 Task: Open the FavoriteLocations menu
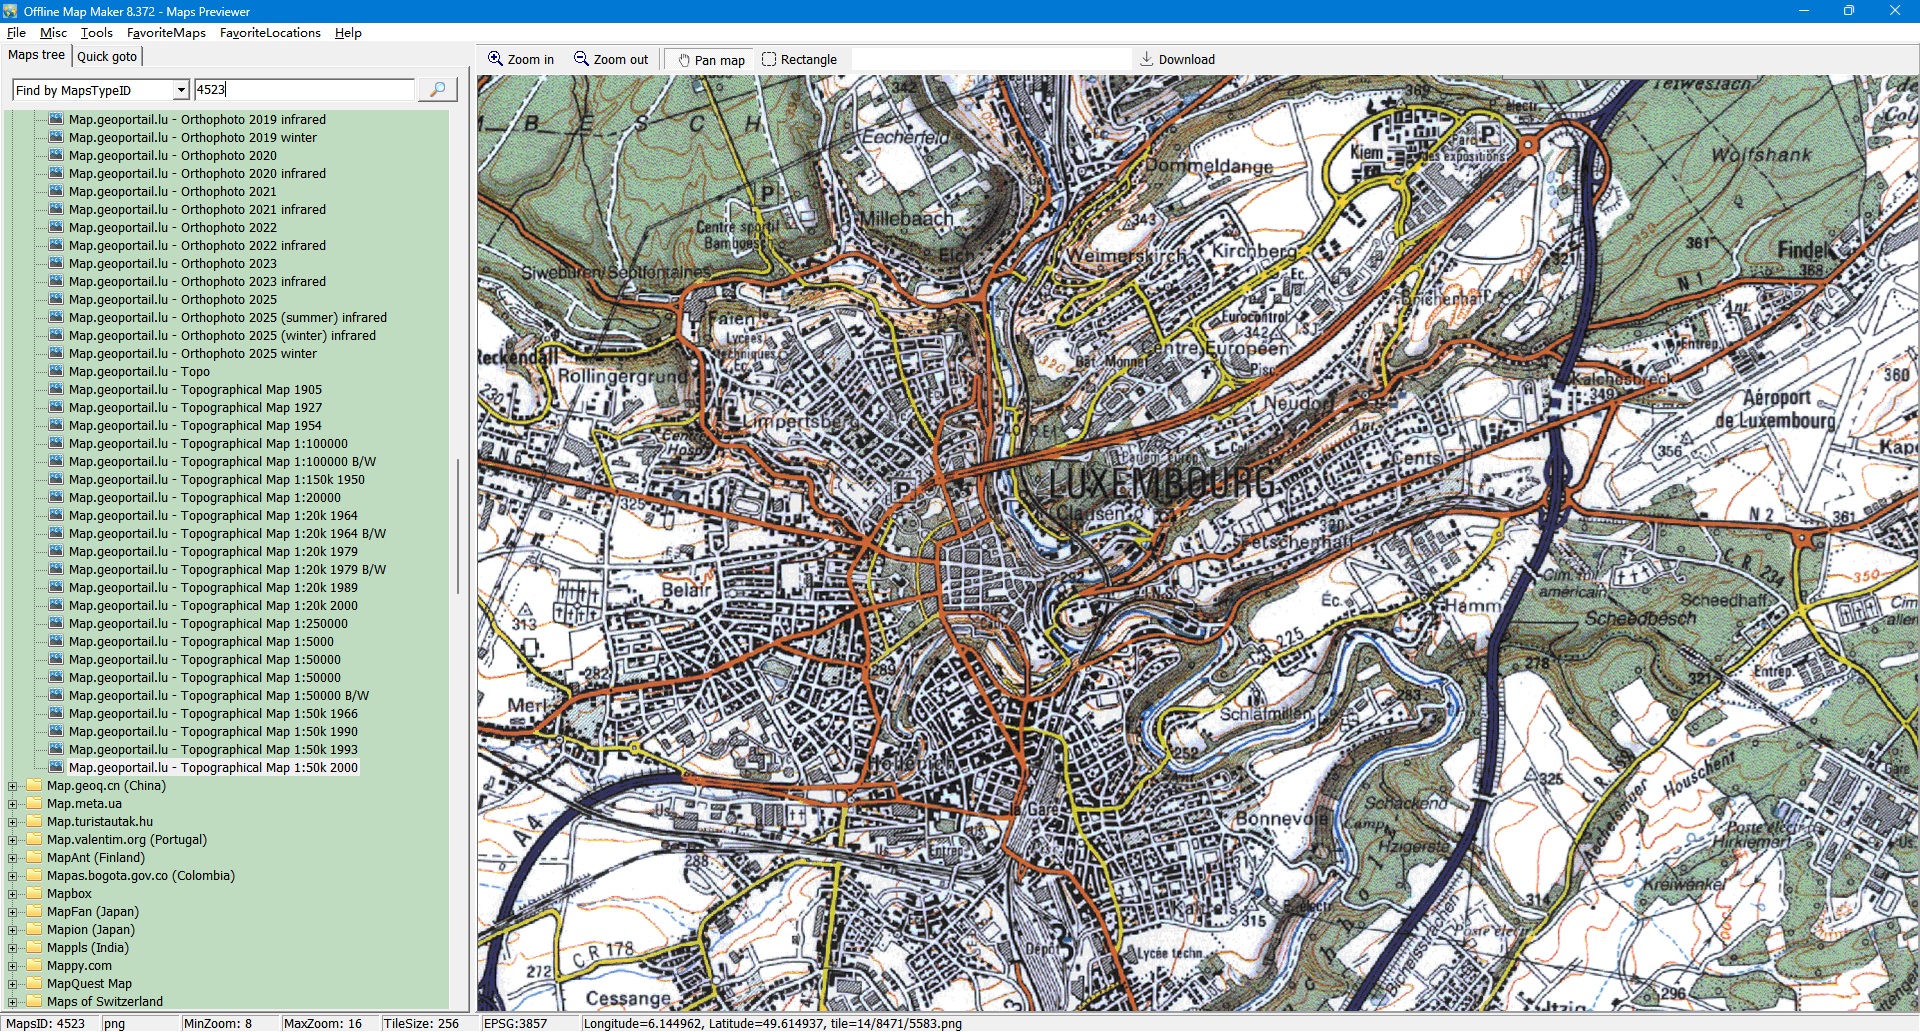270,33
